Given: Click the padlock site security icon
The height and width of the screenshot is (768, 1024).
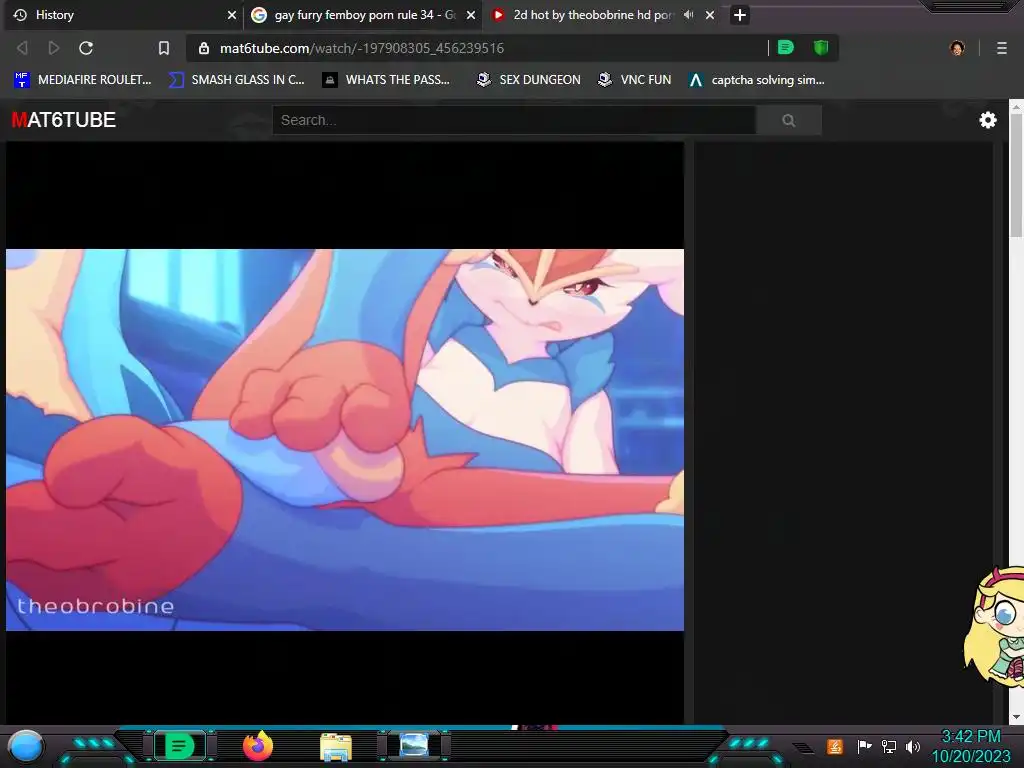Looking at the screenshot, I should click(x=204, y=48).
